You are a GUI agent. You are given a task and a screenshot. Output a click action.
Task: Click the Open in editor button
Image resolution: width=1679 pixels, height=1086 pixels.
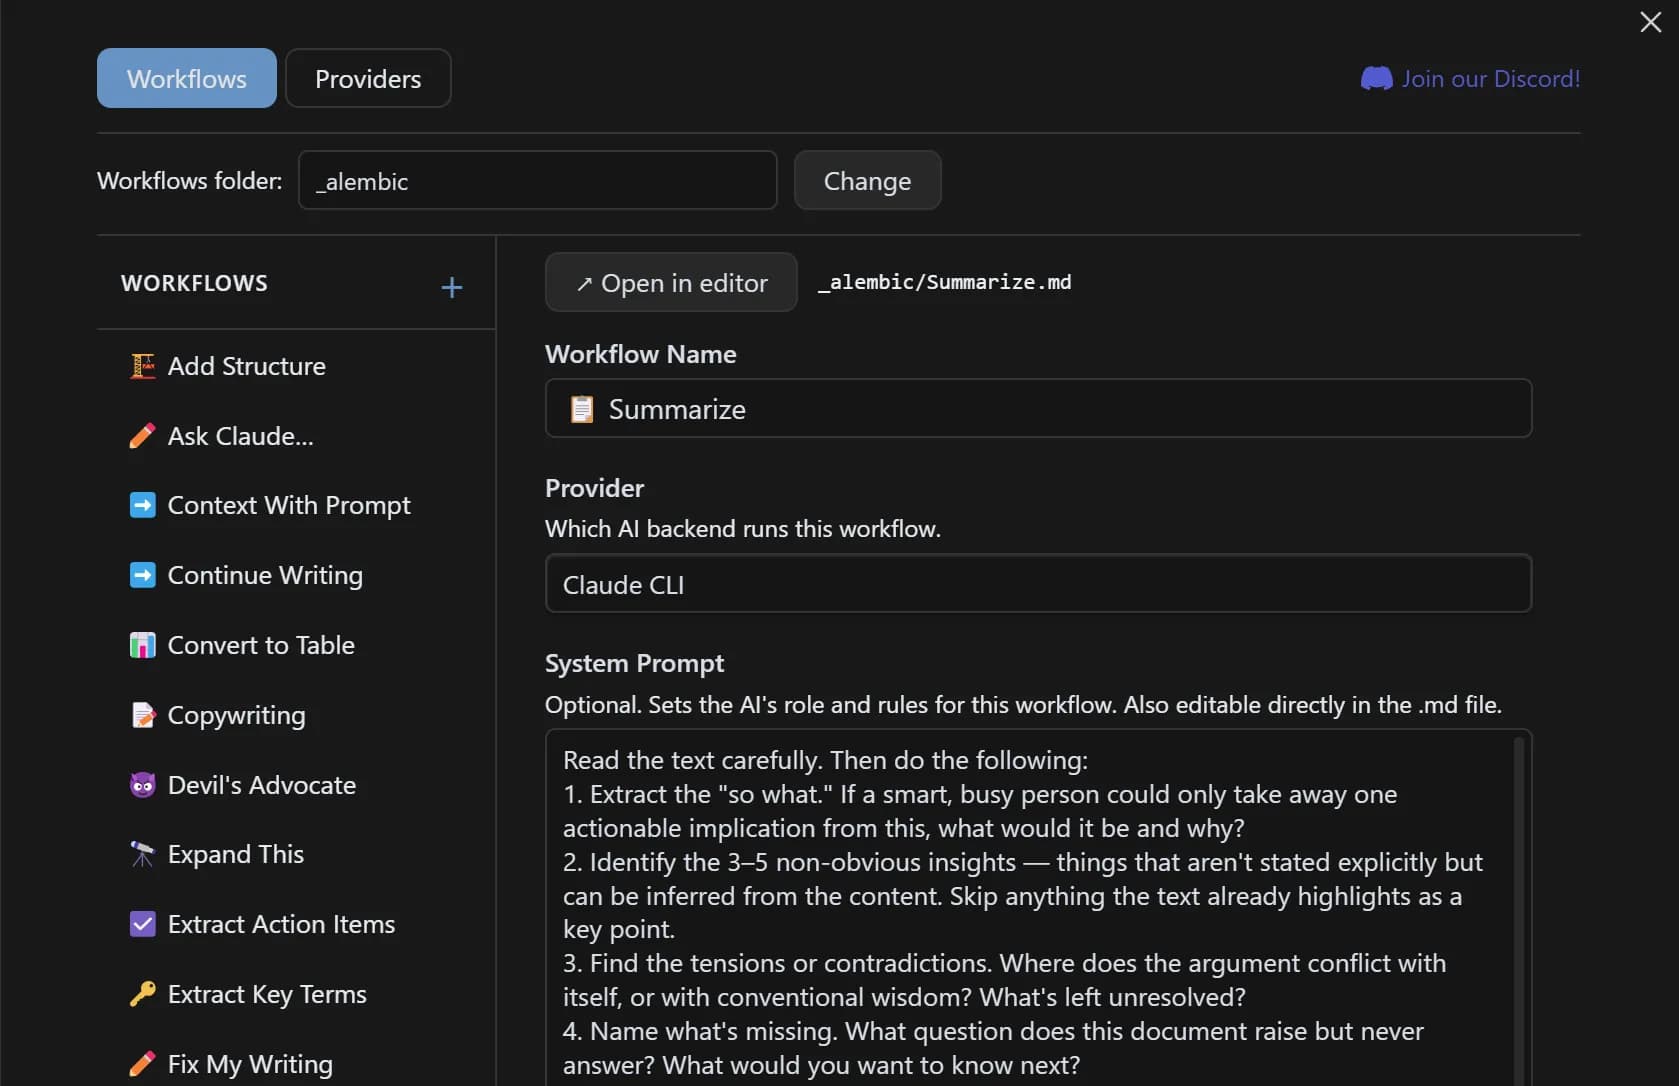[671, 282]
